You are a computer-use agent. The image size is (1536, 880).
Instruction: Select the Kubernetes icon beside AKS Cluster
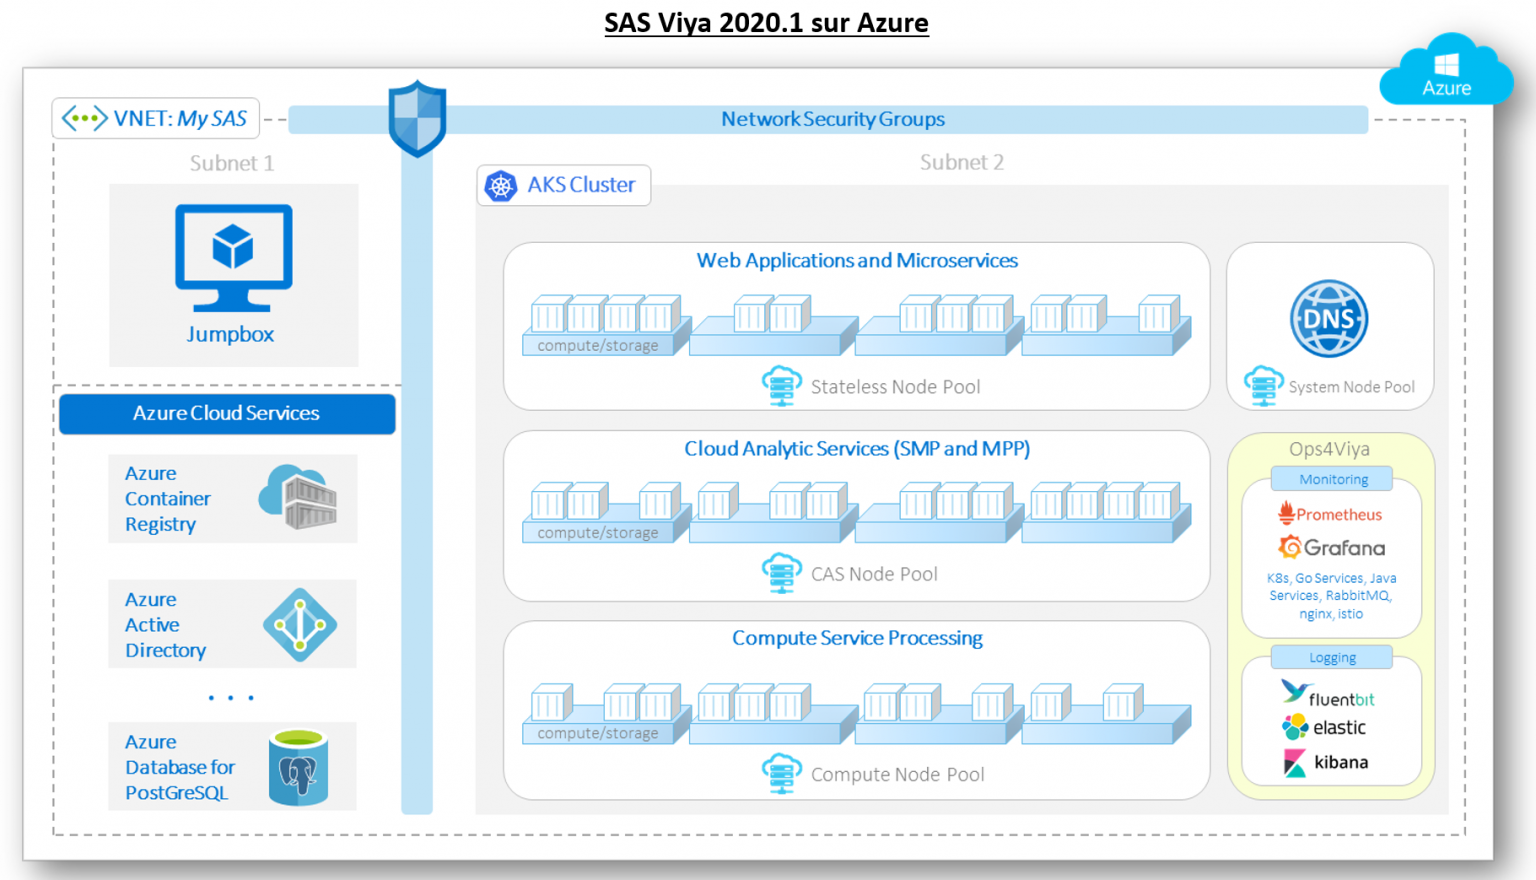pos(499,185)
